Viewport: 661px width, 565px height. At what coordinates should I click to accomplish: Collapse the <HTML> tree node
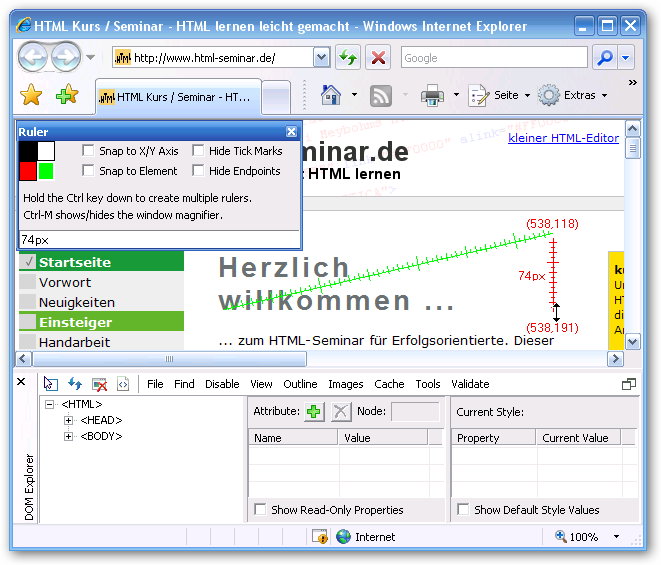(50, 404)
